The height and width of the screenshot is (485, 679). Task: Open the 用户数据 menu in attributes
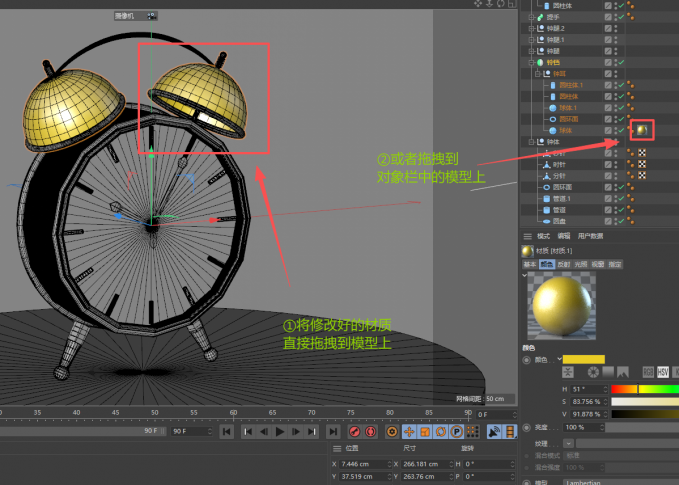pos(590,235)
